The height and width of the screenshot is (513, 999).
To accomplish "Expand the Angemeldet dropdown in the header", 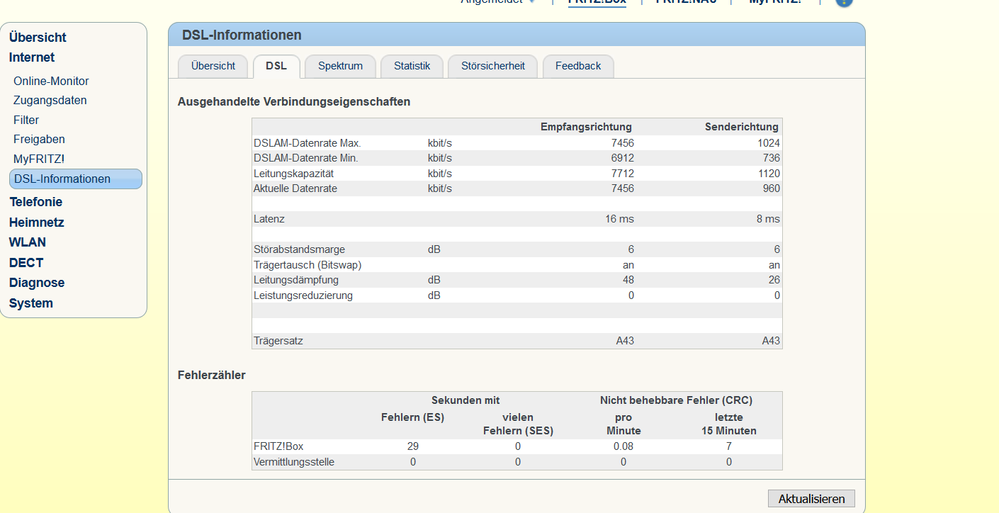I will tap(498, 2).
